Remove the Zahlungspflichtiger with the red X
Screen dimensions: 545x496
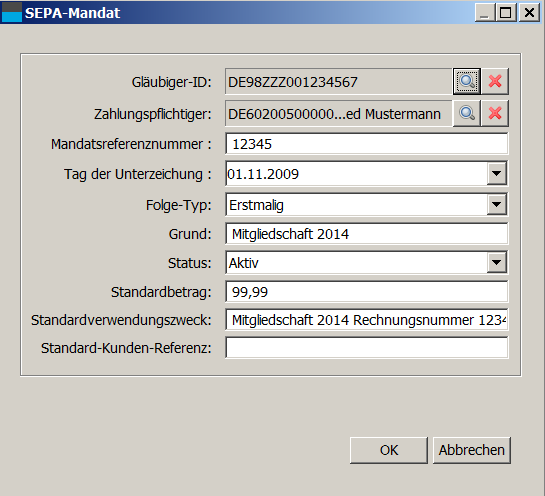[495, 113]
